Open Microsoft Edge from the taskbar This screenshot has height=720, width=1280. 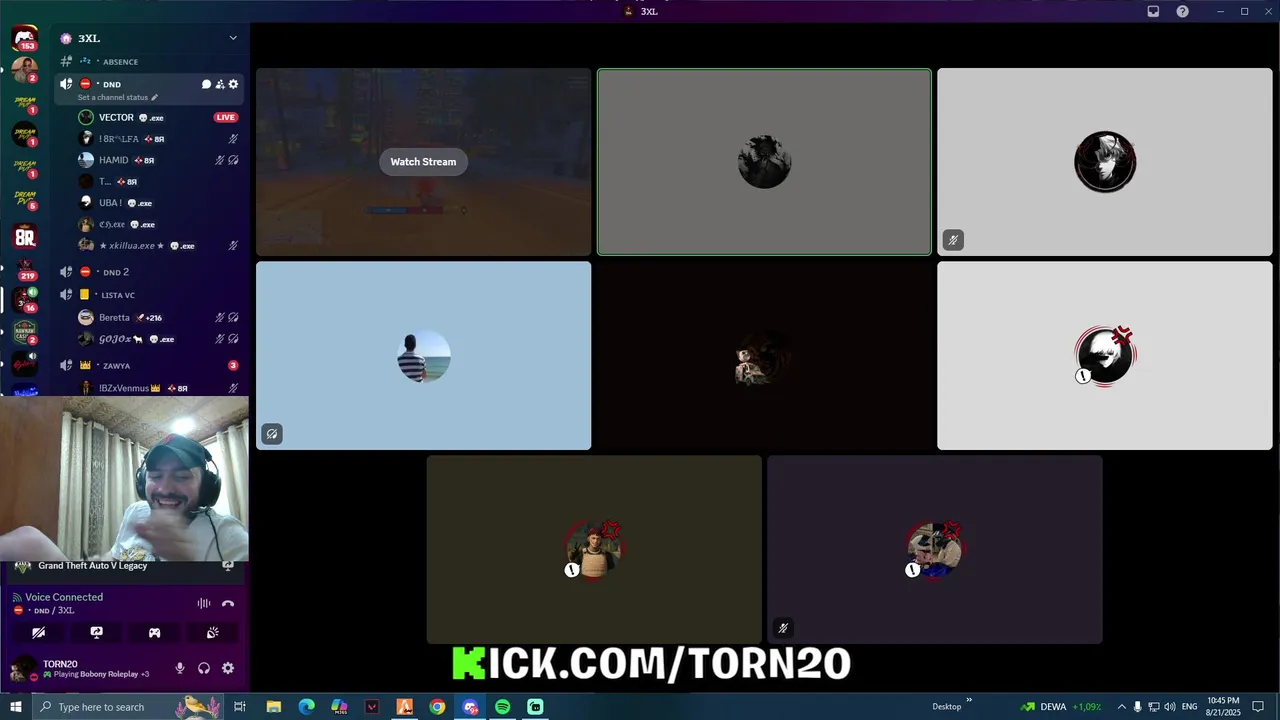tap(306, 707)
